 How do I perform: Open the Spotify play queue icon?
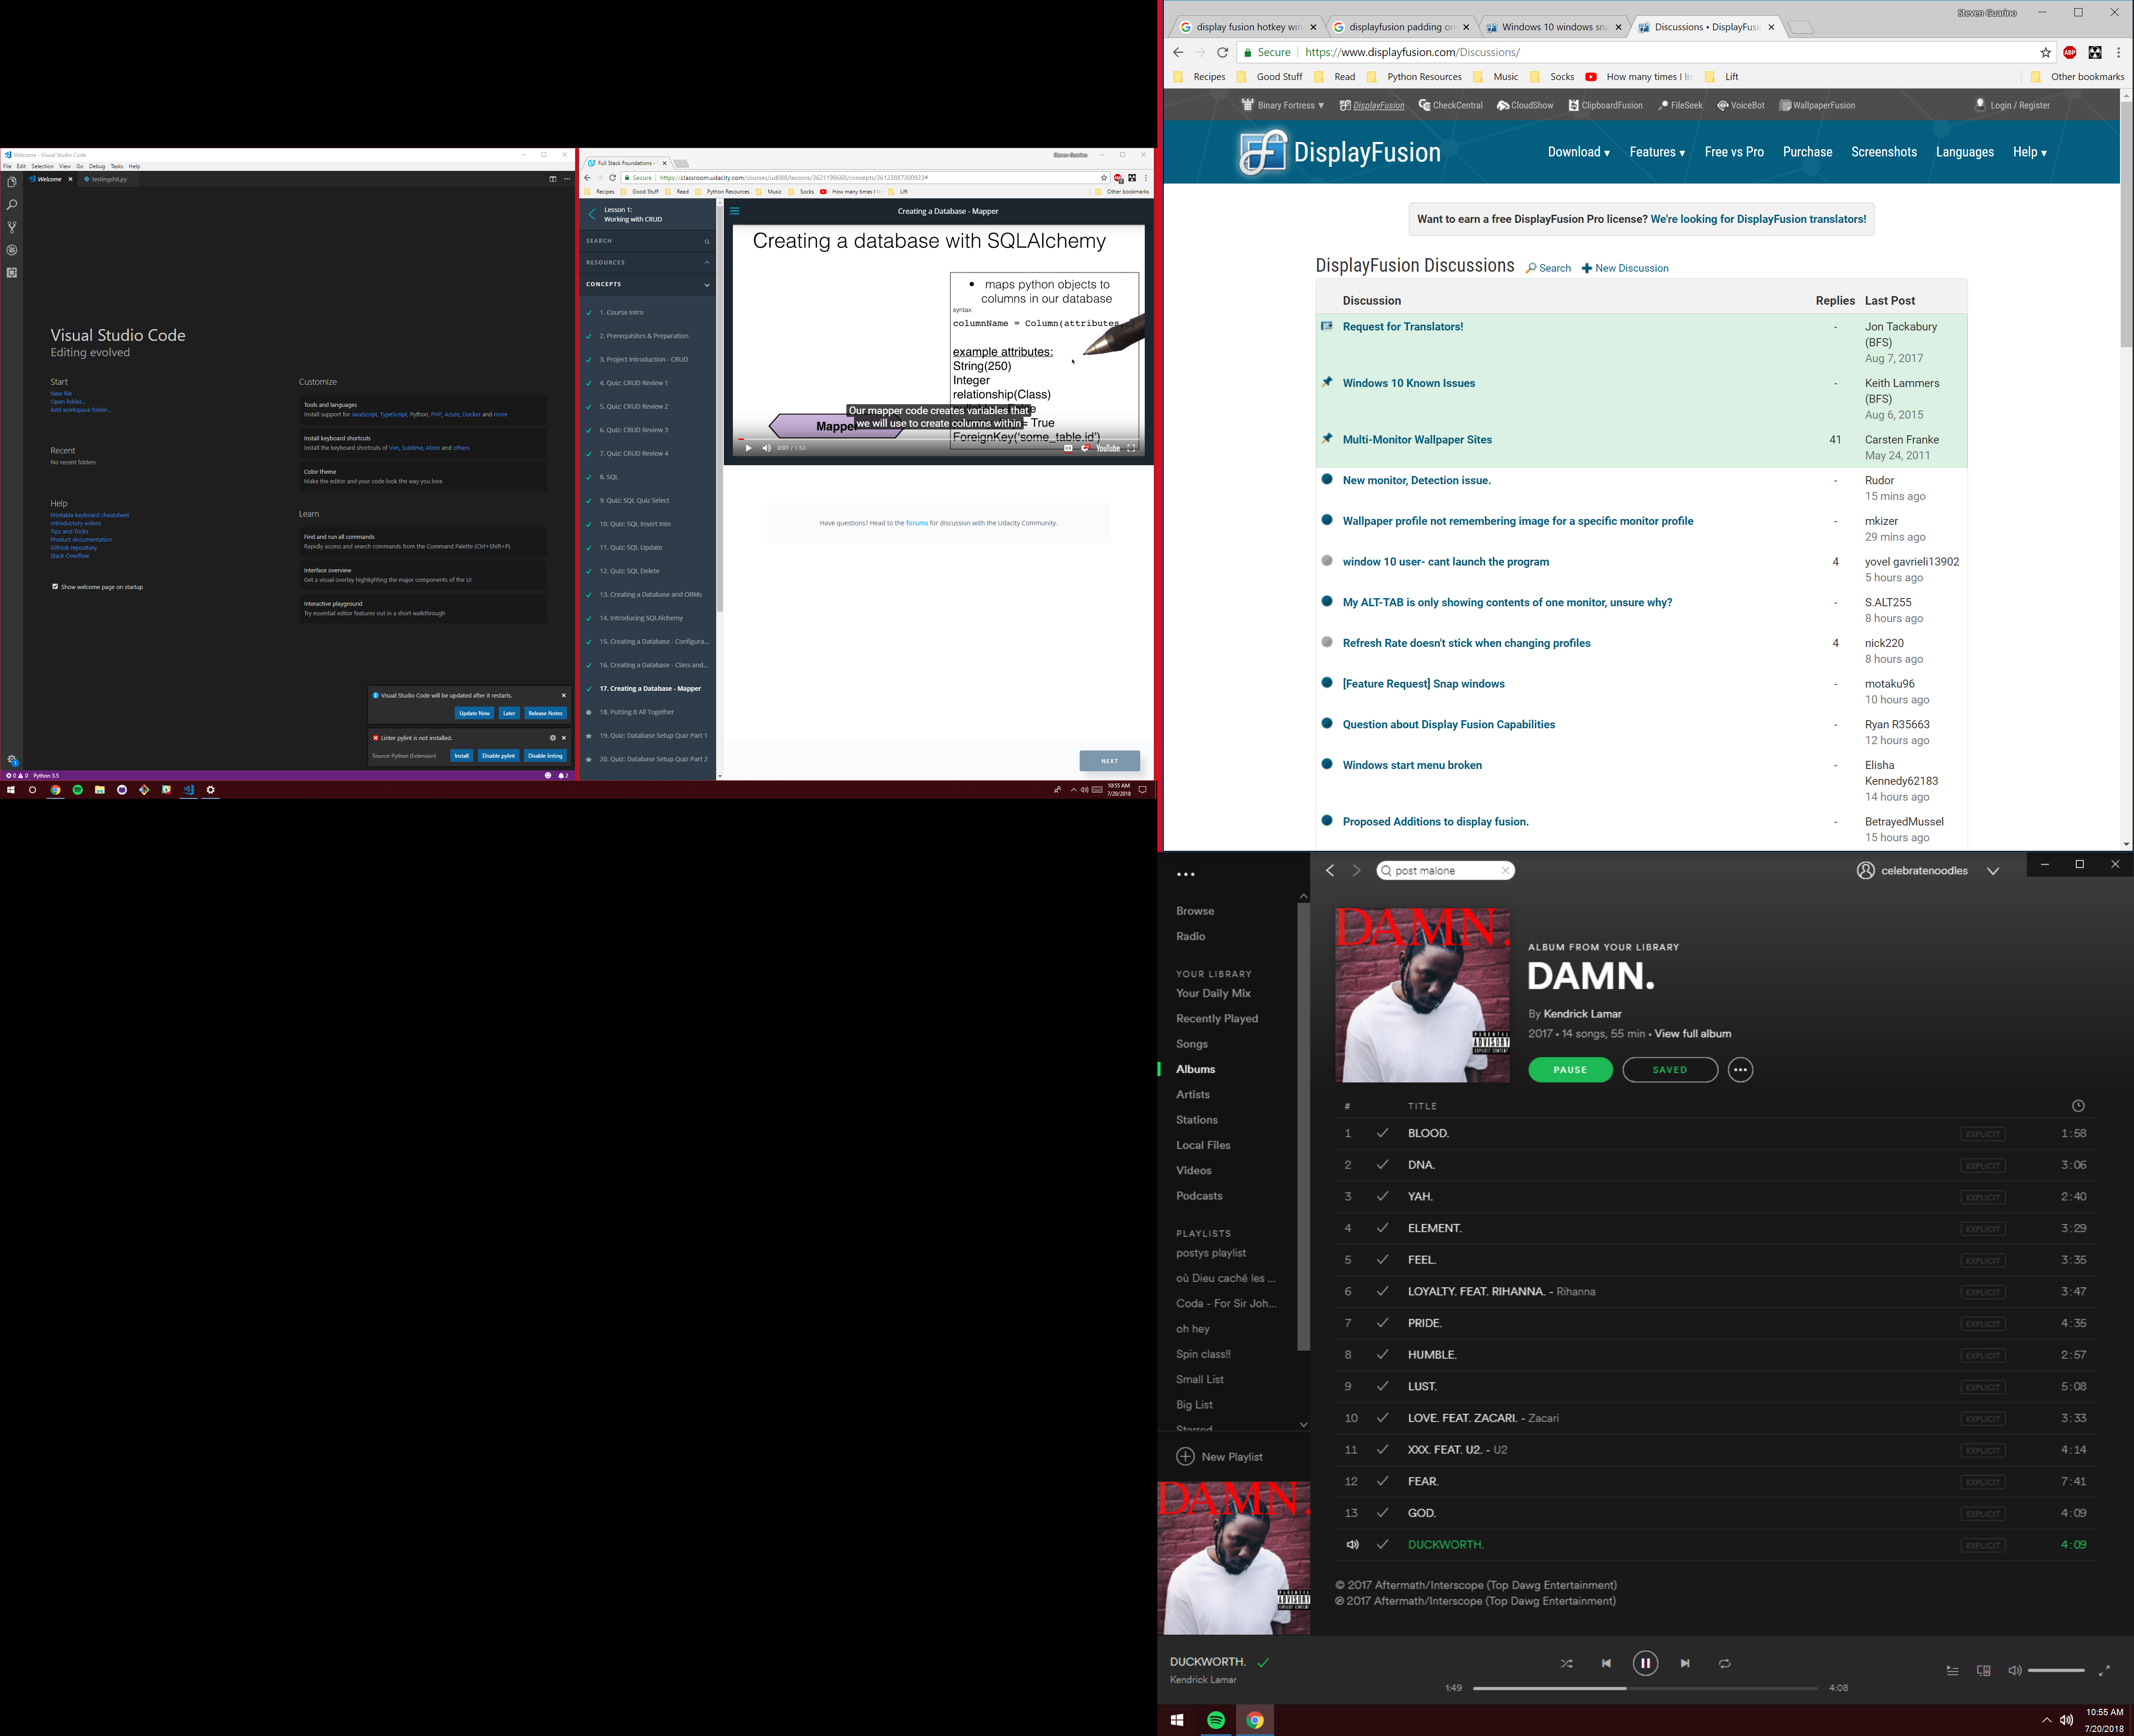click(1952, 1670)
